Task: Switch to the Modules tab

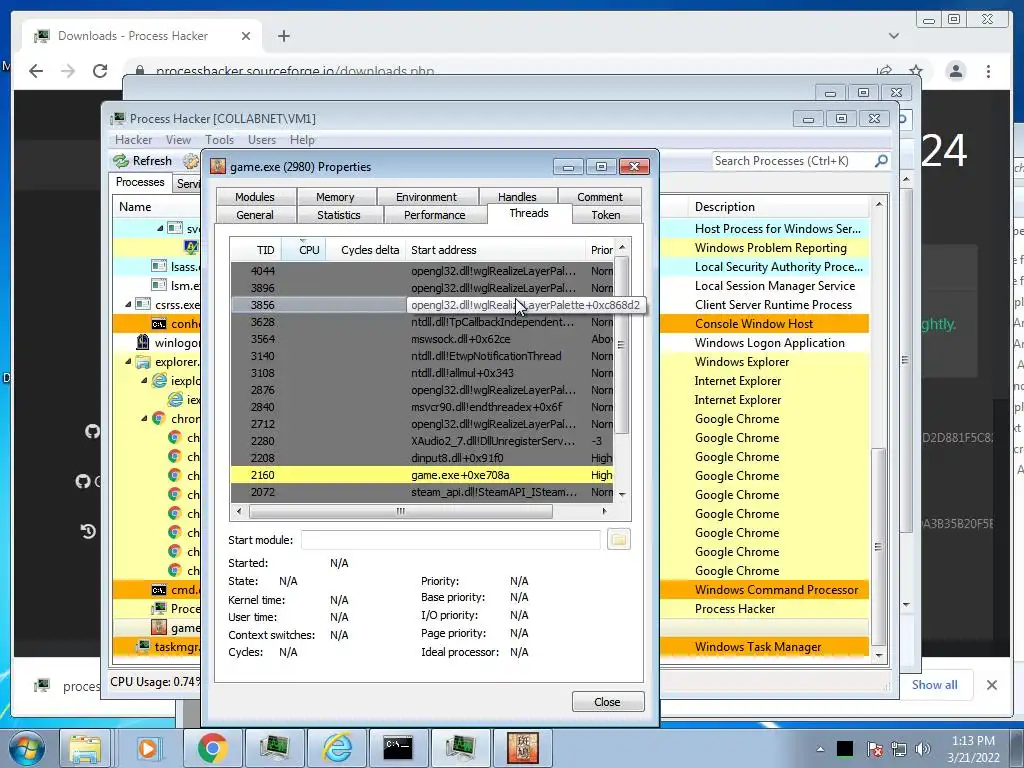Action: 255,197
